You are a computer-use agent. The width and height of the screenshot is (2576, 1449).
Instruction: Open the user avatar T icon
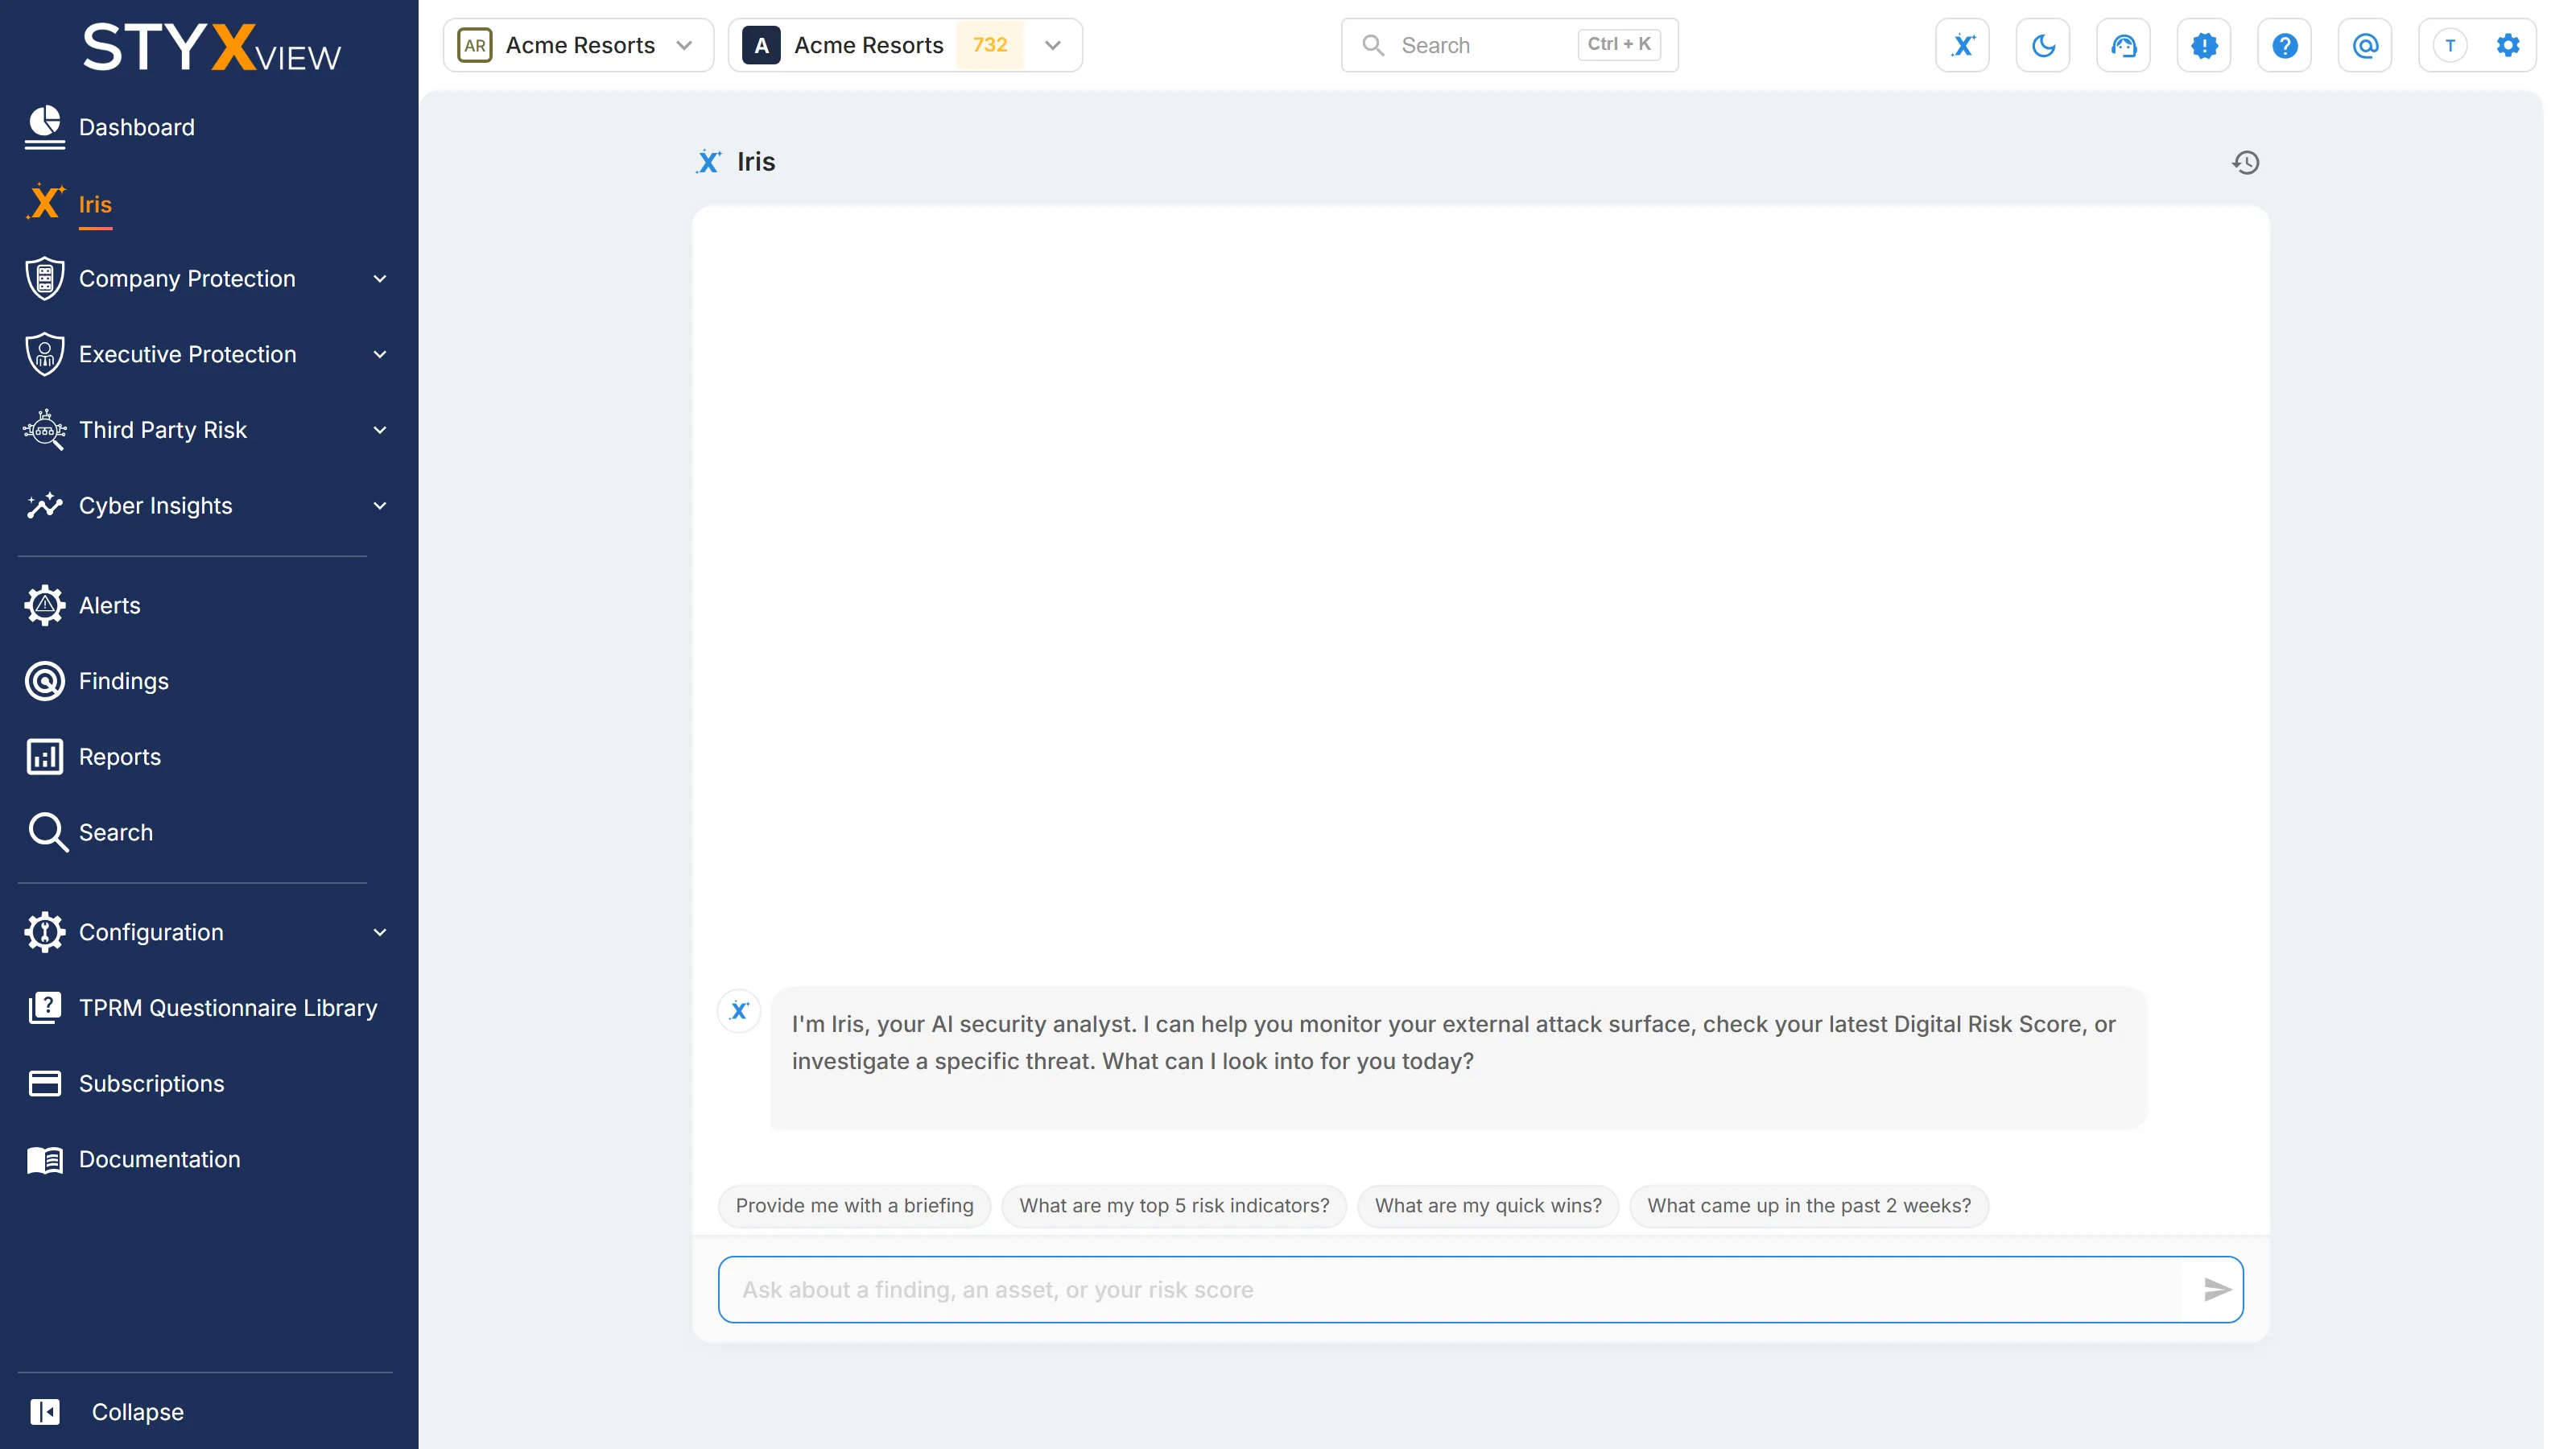click(x=2450, y=45)
